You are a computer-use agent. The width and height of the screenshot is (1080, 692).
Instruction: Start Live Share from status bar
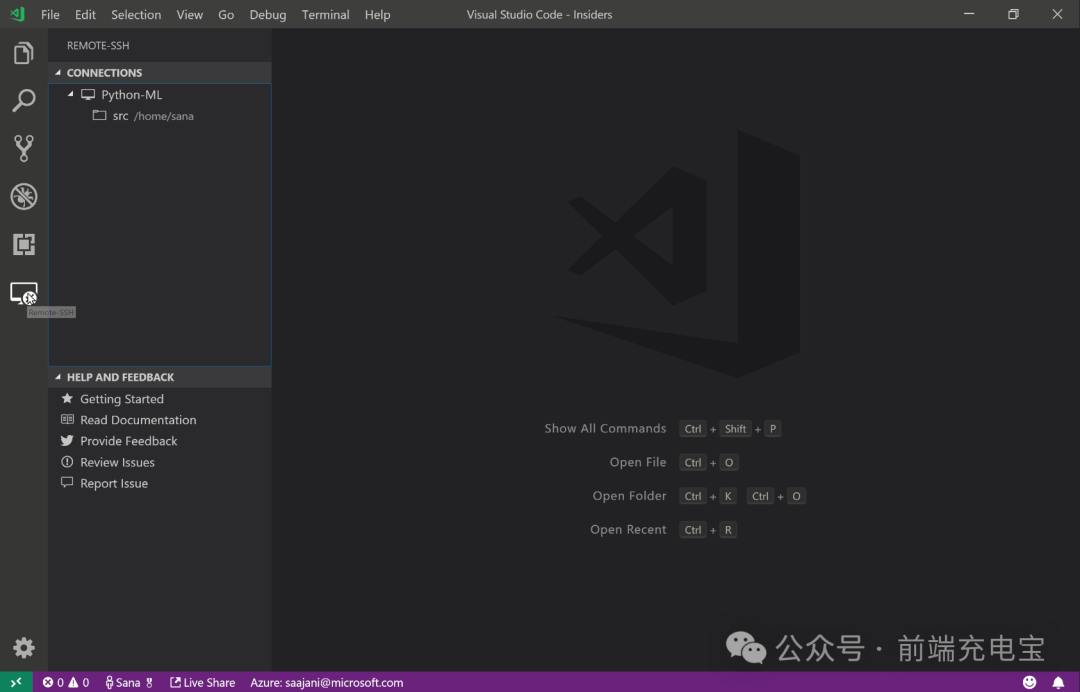202,682
